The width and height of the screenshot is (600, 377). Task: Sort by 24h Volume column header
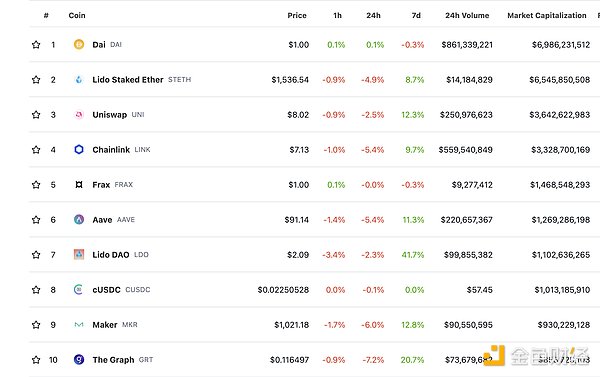point(467,15)
